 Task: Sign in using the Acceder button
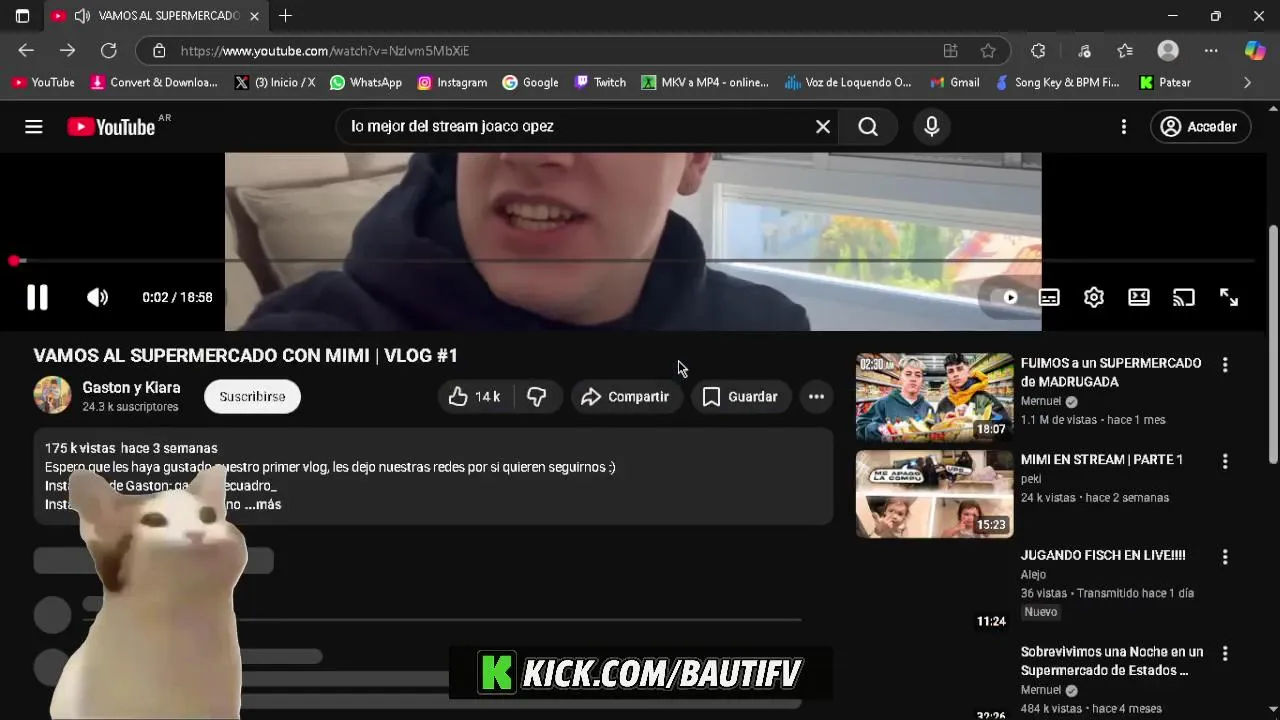1200,127
